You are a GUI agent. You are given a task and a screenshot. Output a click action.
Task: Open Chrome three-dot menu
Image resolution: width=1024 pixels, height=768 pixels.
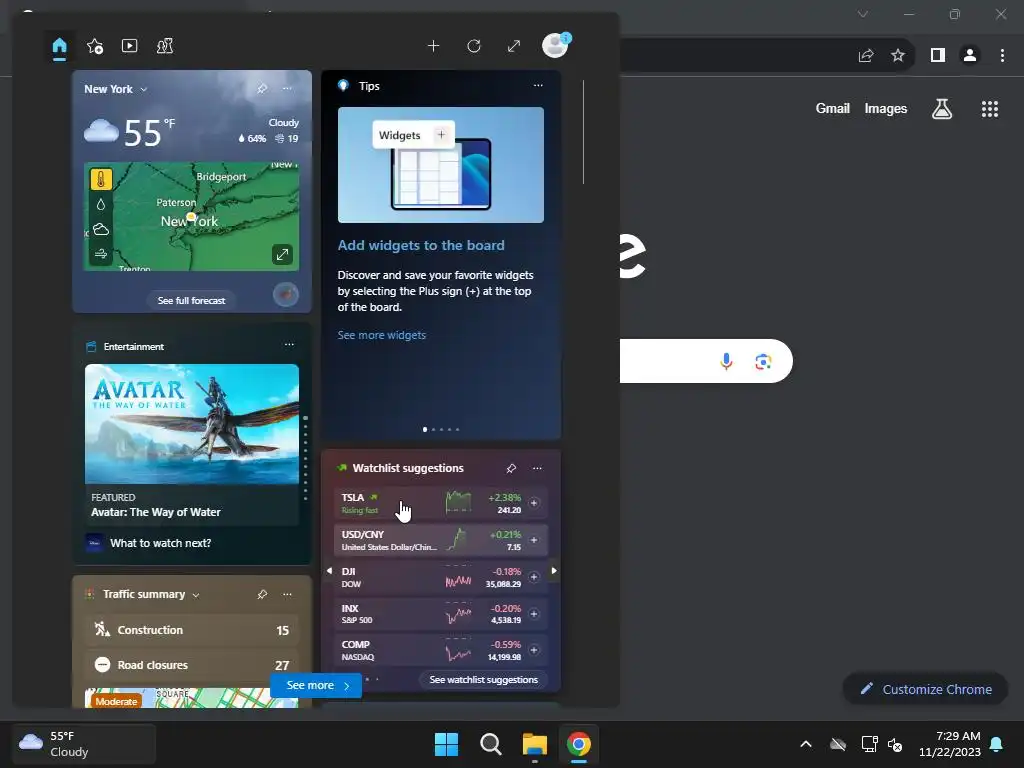click(x=1002, y=56)
